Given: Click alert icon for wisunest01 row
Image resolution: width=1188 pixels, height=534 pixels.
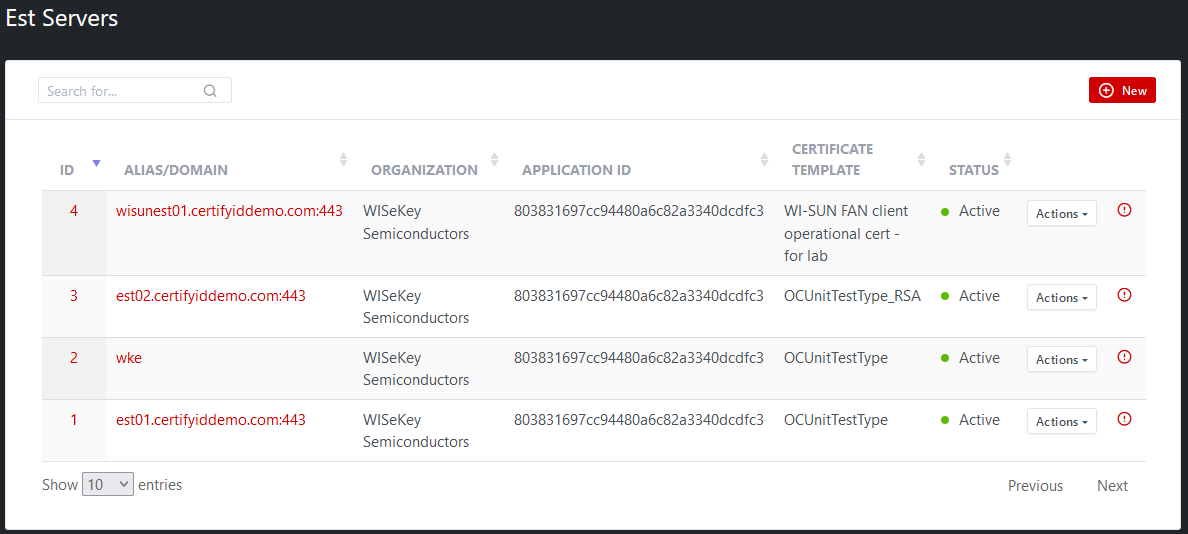Looking at the screenshot, I should tap(1124, 210).
